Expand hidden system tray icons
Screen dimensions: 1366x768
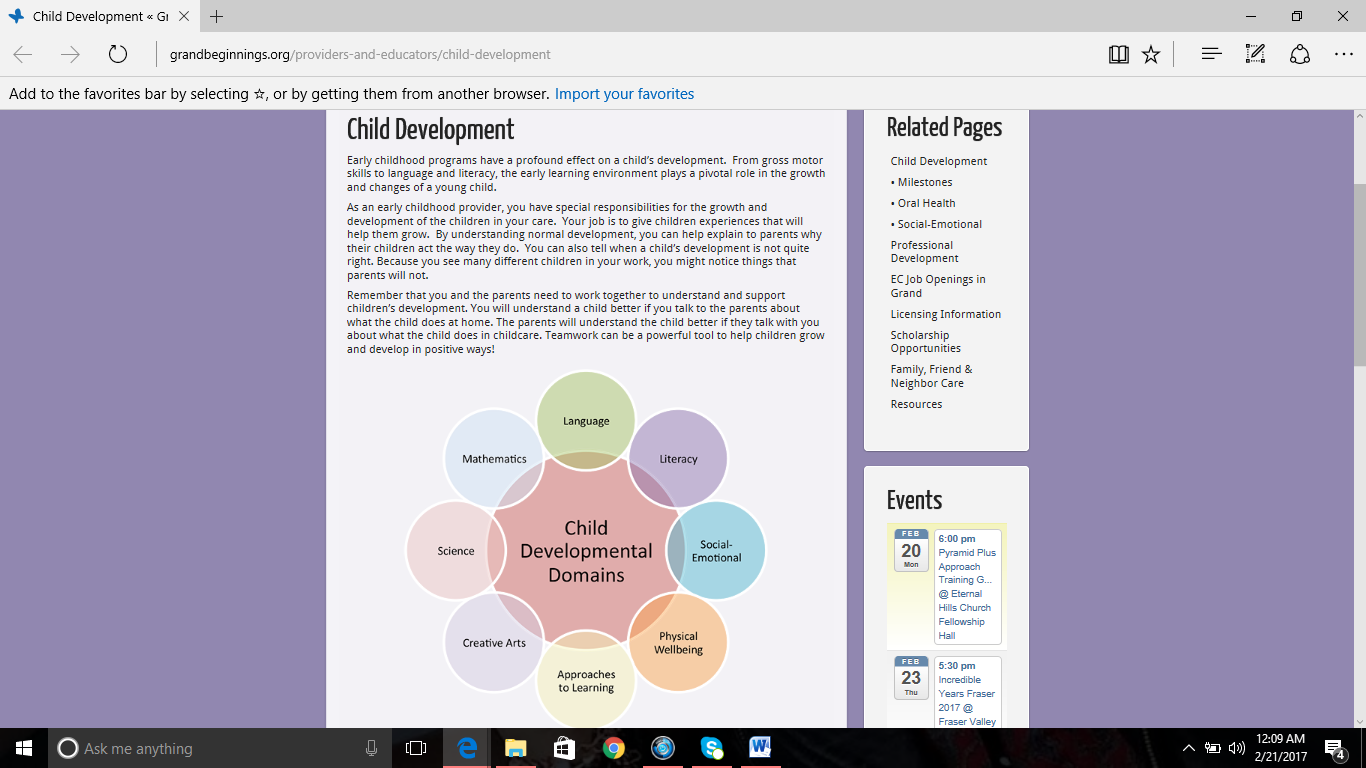(x=1189, y=746)
